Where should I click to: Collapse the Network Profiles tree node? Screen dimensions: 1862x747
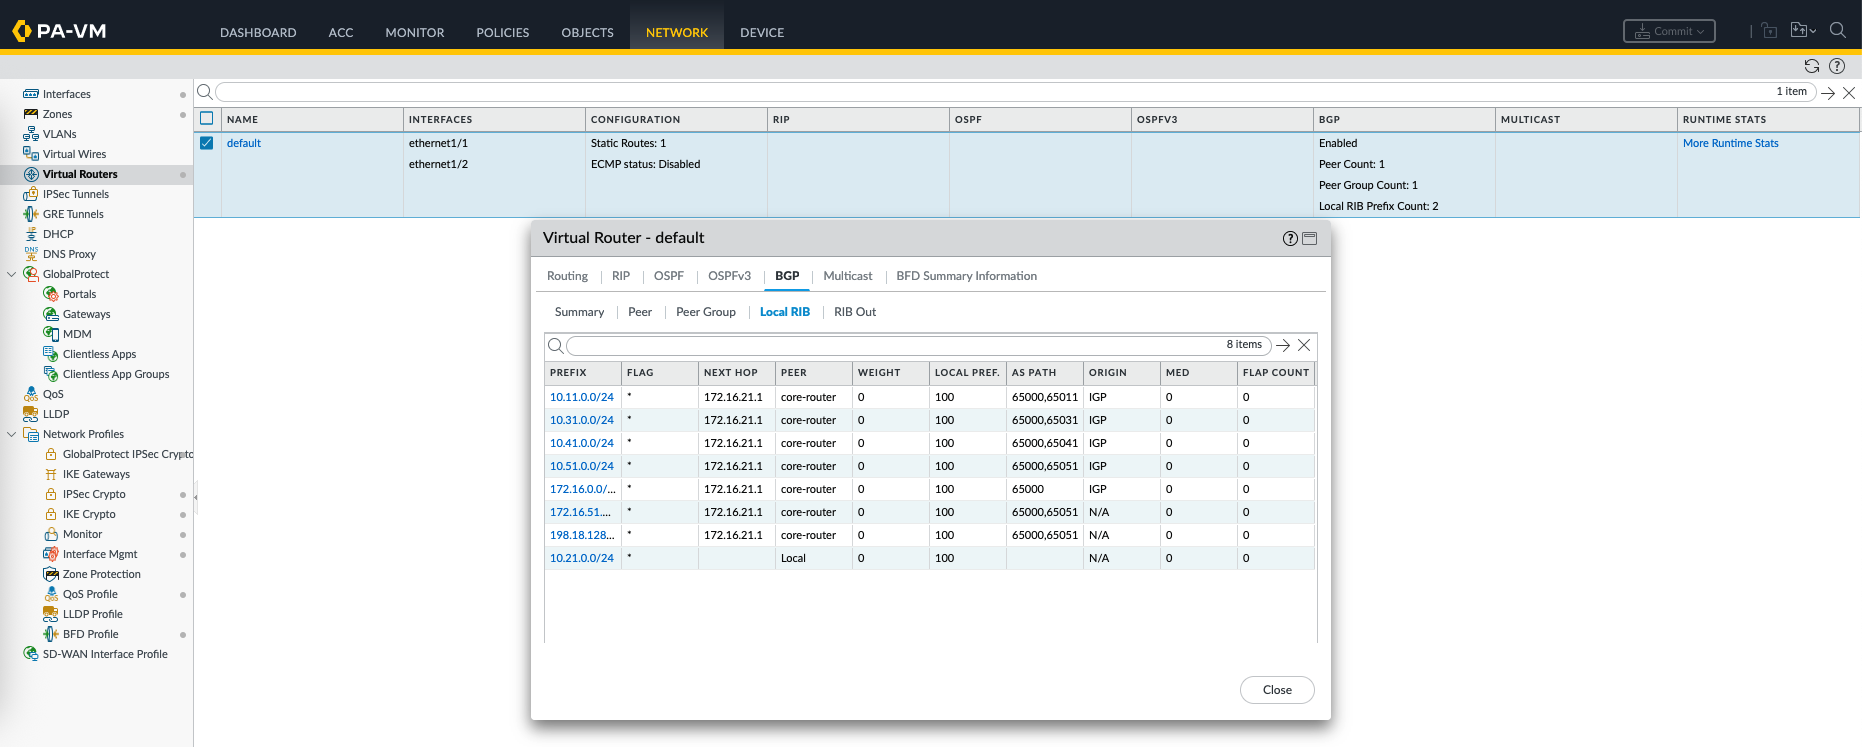tap(12, 434)
